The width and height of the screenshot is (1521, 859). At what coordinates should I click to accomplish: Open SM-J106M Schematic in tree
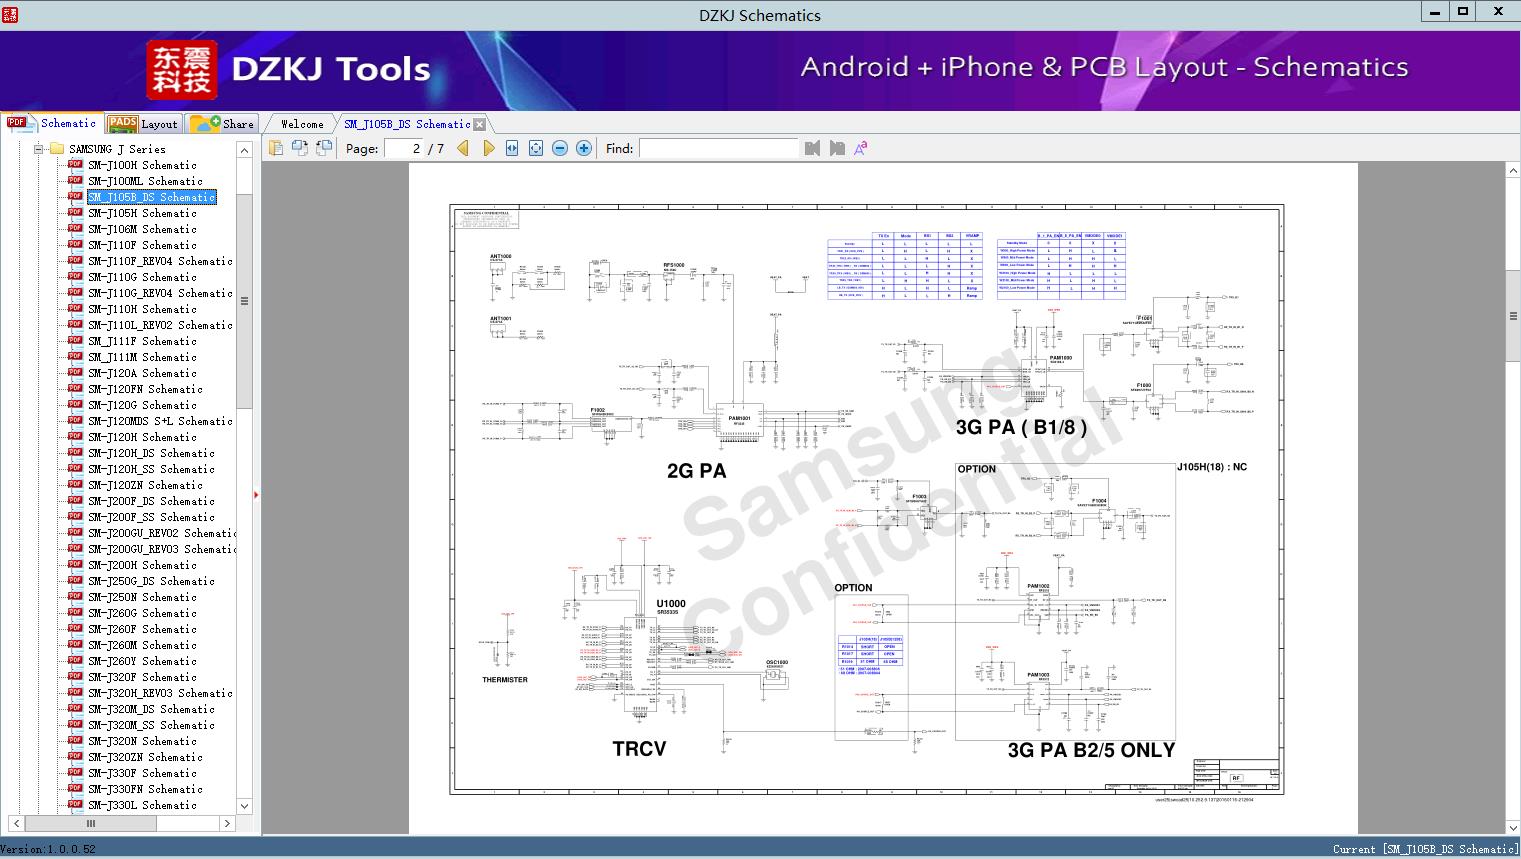coord(142,229)
